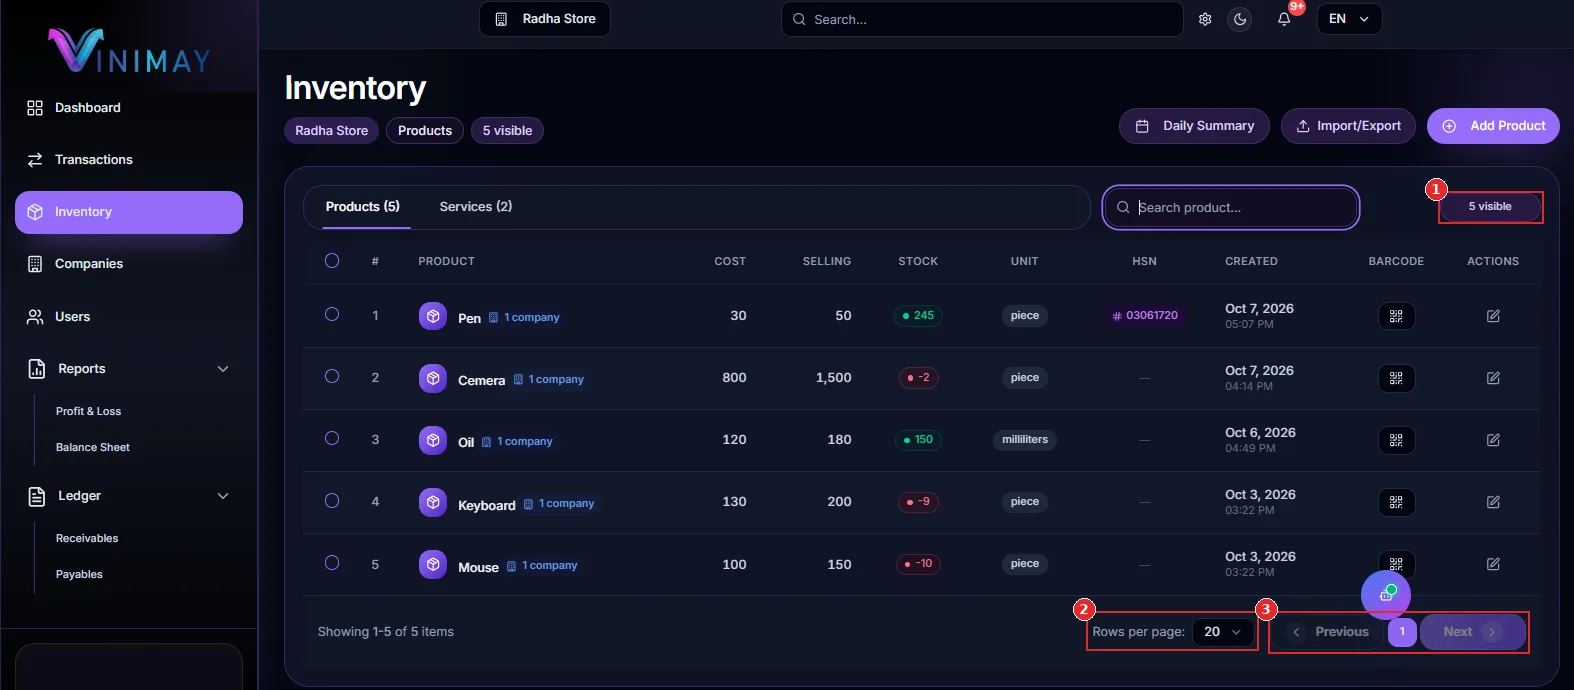Open Companies in the sidebar
This screenshot has height=690, width=1574.
coord(129,264)
